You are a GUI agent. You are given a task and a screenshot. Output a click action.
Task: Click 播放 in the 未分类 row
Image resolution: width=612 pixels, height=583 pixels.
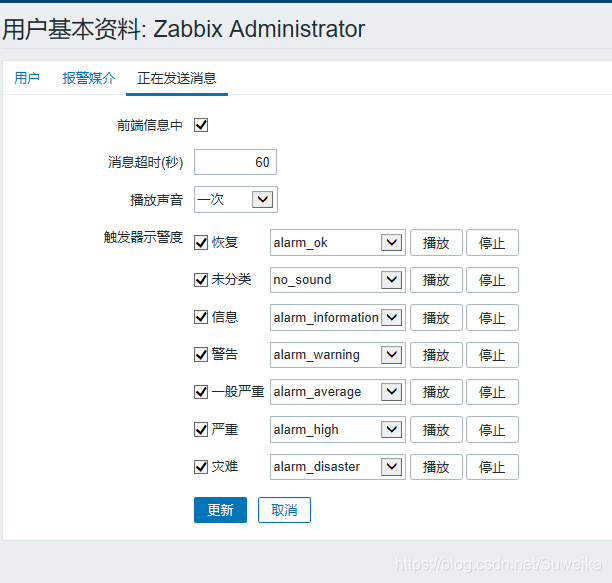pos(436,280)
